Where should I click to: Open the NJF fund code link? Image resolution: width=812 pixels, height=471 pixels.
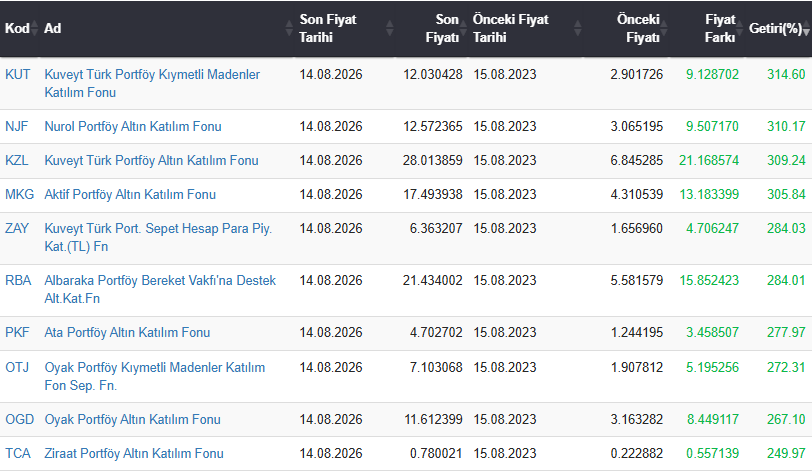pyautogui.click(x=17, y=126)
